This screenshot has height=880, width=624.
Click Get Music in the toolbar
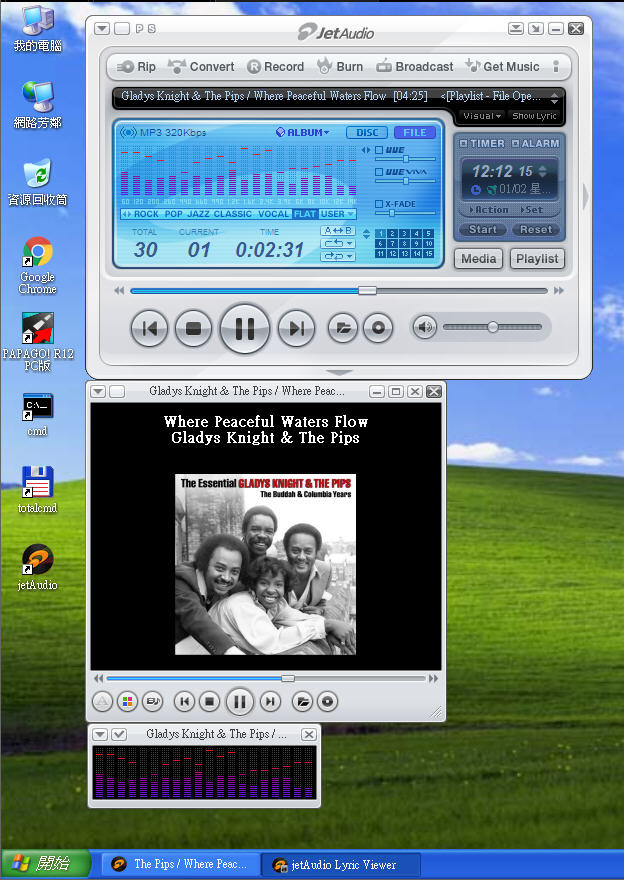coord(502,67)
